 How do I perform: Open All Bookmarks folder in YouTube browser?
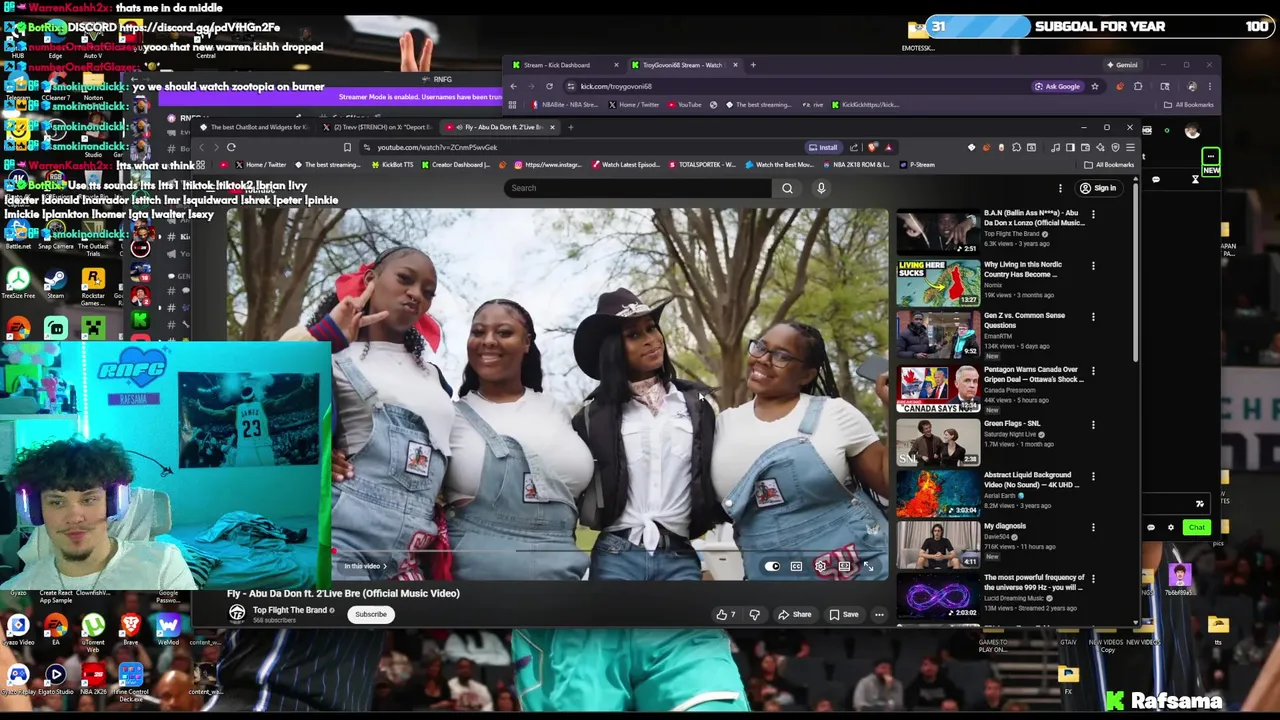coord(1110,165)
